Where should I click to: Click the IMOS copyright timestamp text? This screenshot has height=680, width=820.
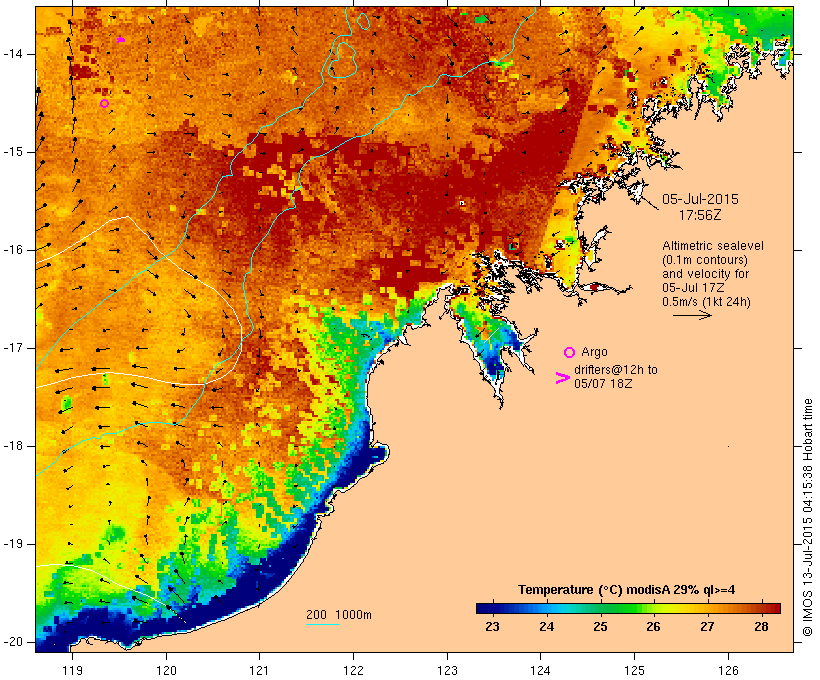click(807, 518)
